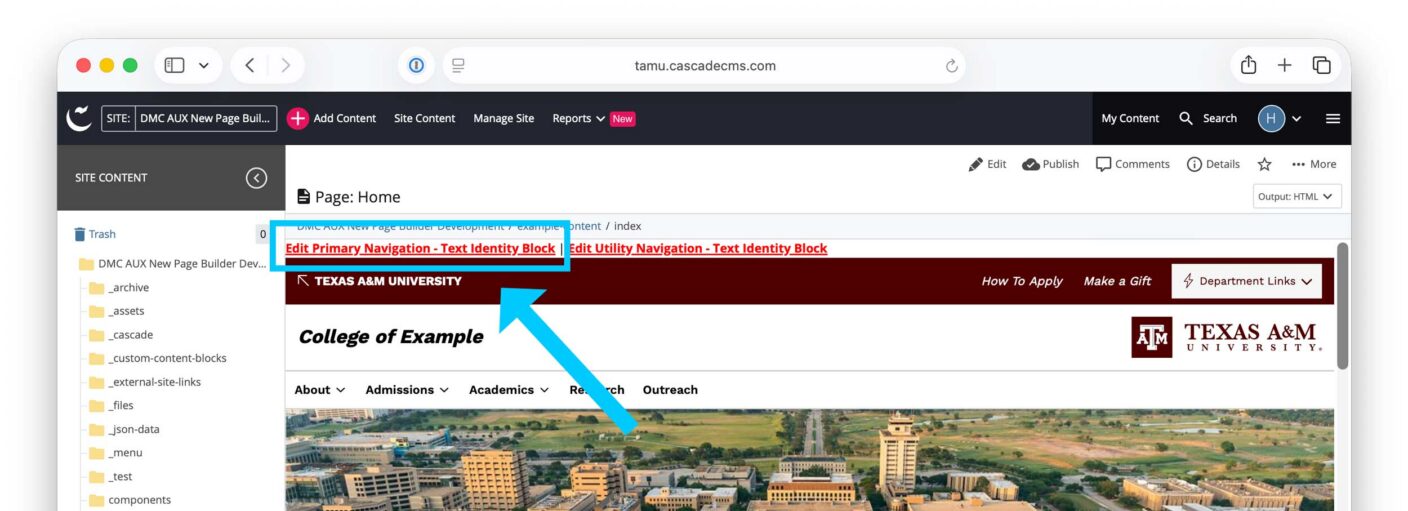Star this page as favorite

1265,164
